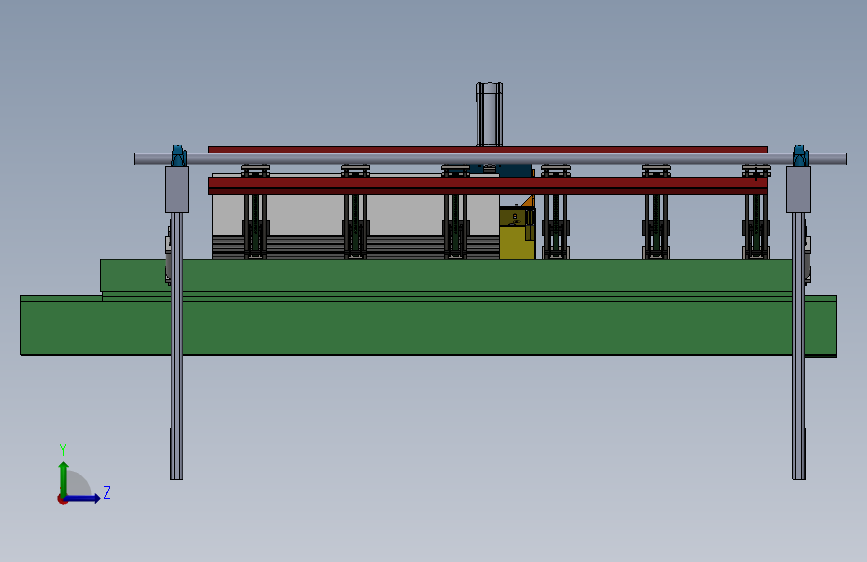Select the right blue fitting on the rod

click(x=800, y=155)
